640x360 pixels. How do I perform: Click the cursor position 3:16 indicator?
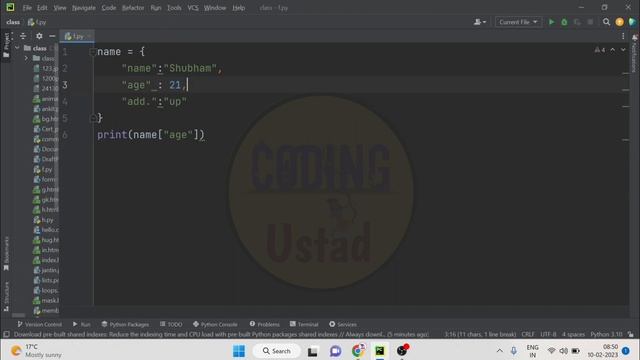click(x=480, y=334)
